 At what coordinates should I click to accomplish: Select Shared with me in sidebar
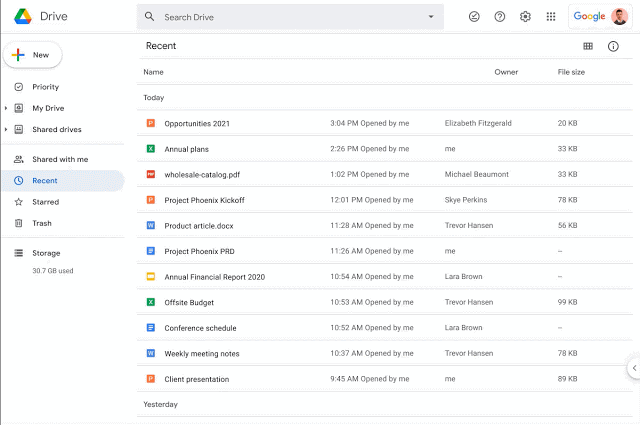(x=59, y=159)
